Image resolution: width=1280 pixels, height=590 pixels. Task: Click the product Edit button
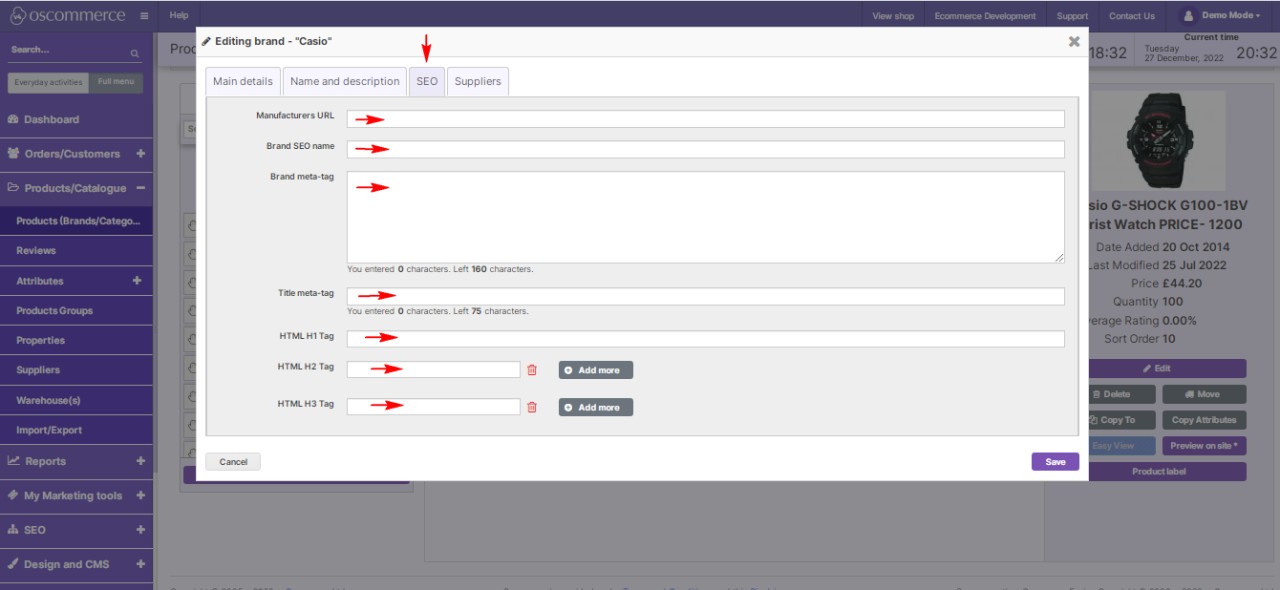point(1164,368)
